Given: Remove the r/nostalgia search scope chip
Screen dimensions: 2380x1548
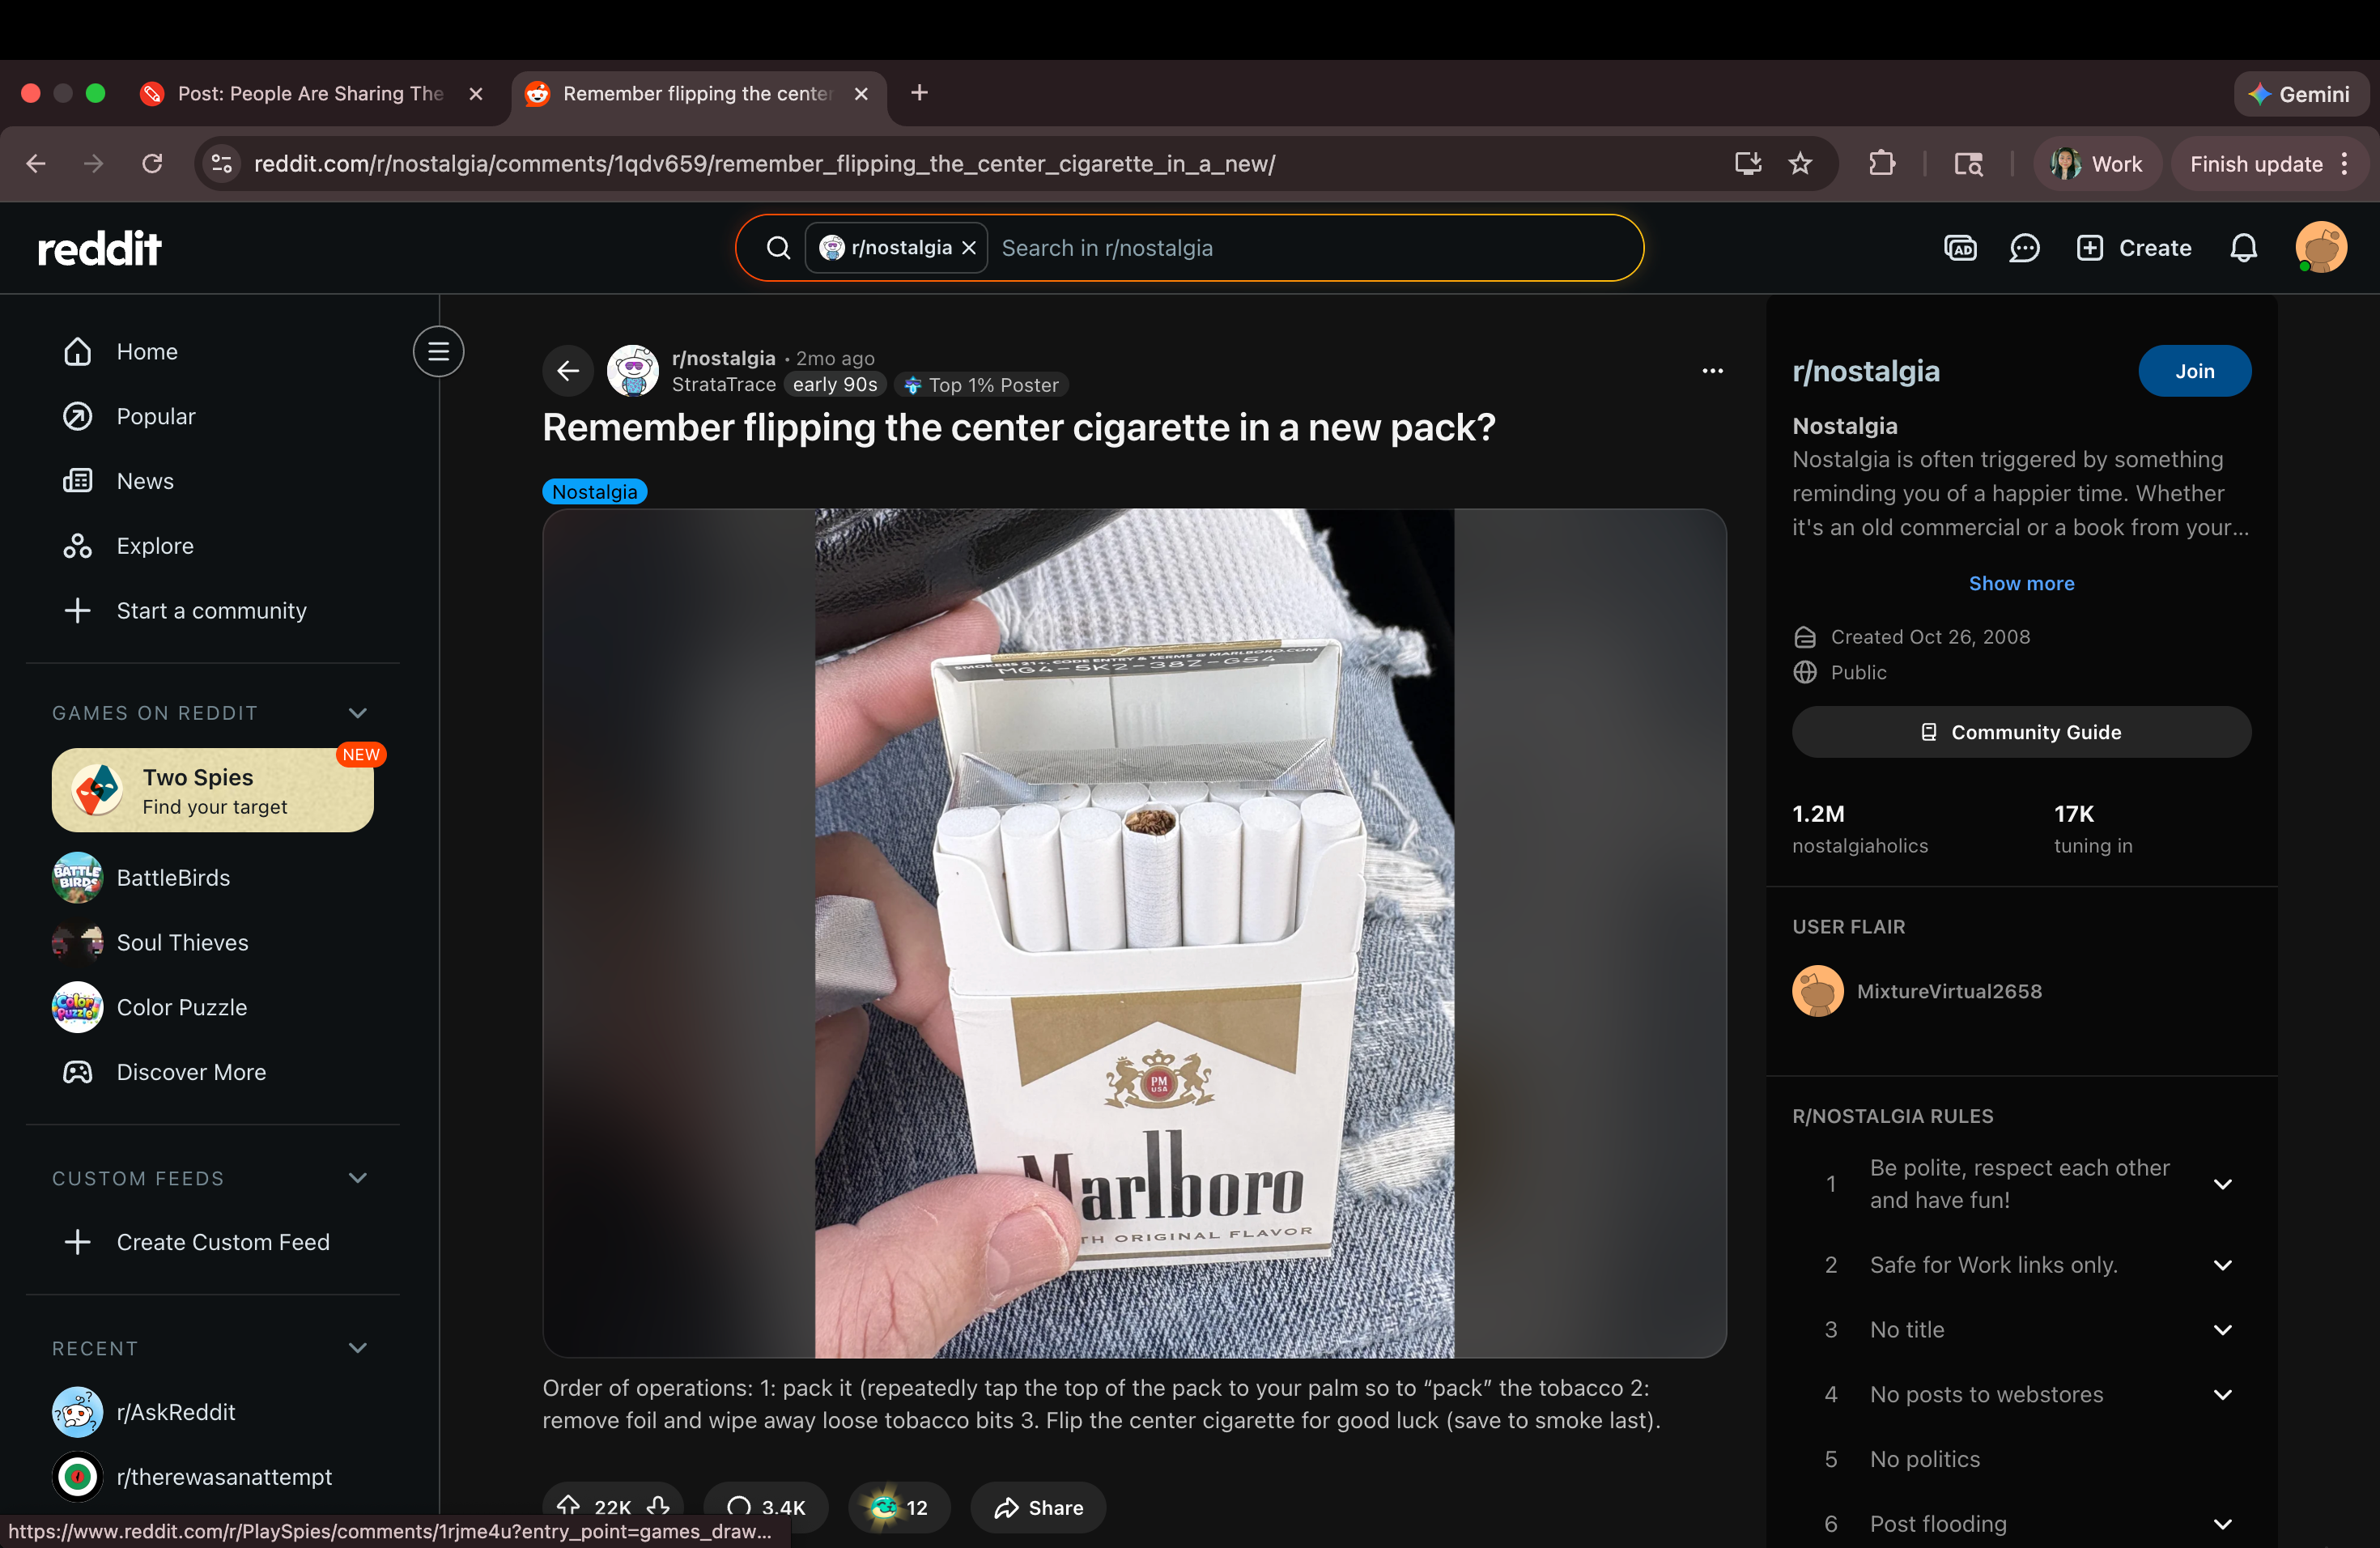Looking at the screenshot, I should point(968,248).
